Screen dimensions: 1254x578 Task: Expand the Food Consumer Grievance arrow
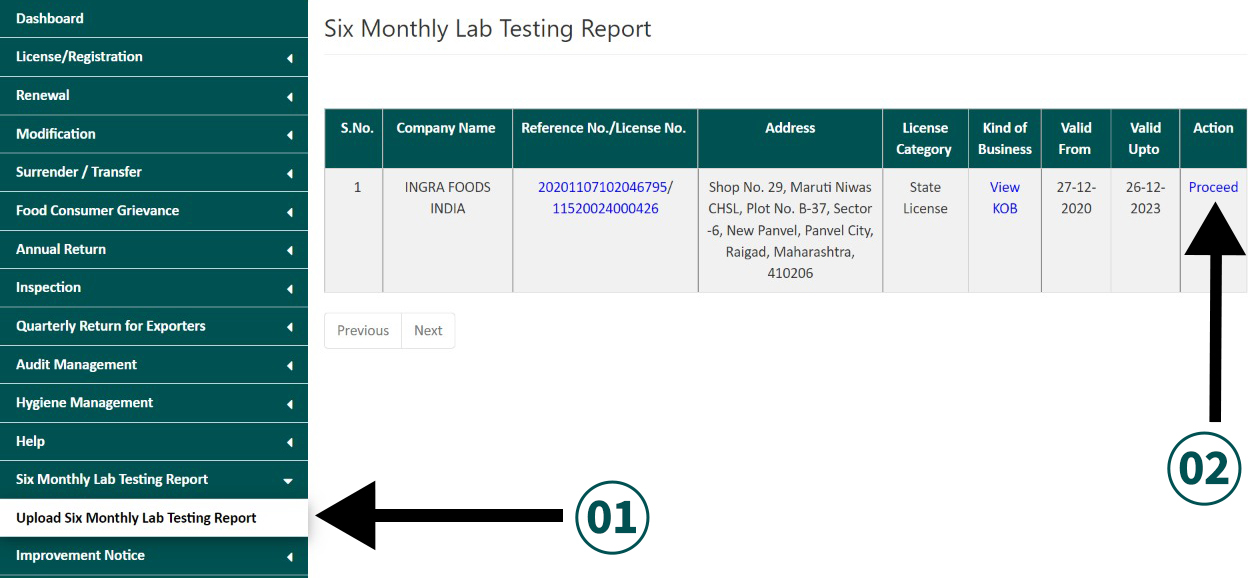pyautogui.click(x=290, y=212)
